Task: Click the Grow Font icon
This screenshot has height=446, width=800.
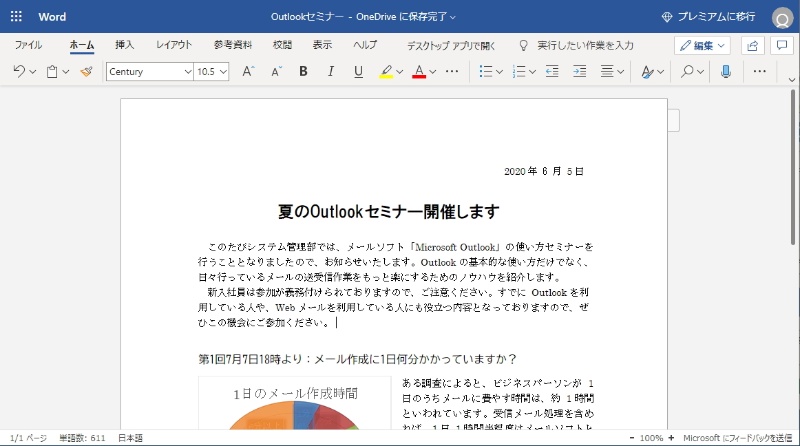Action: pyautogui.click(x=248, y=72)
